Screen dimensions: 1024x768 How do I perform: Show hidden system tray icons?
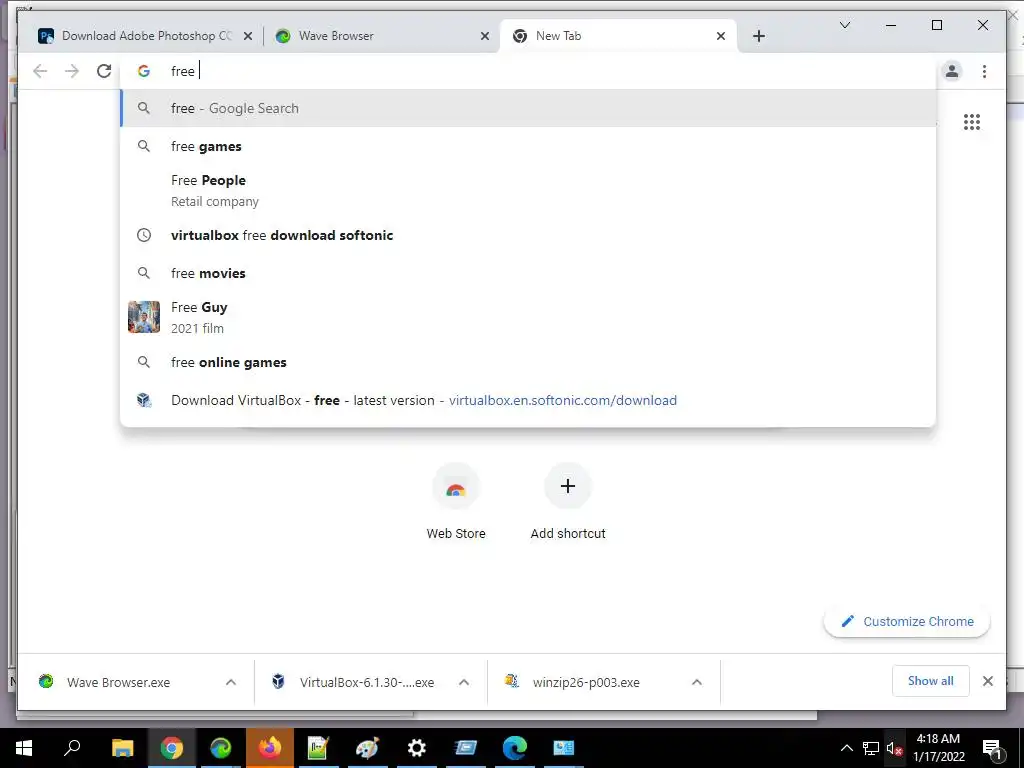click(846, 748)
